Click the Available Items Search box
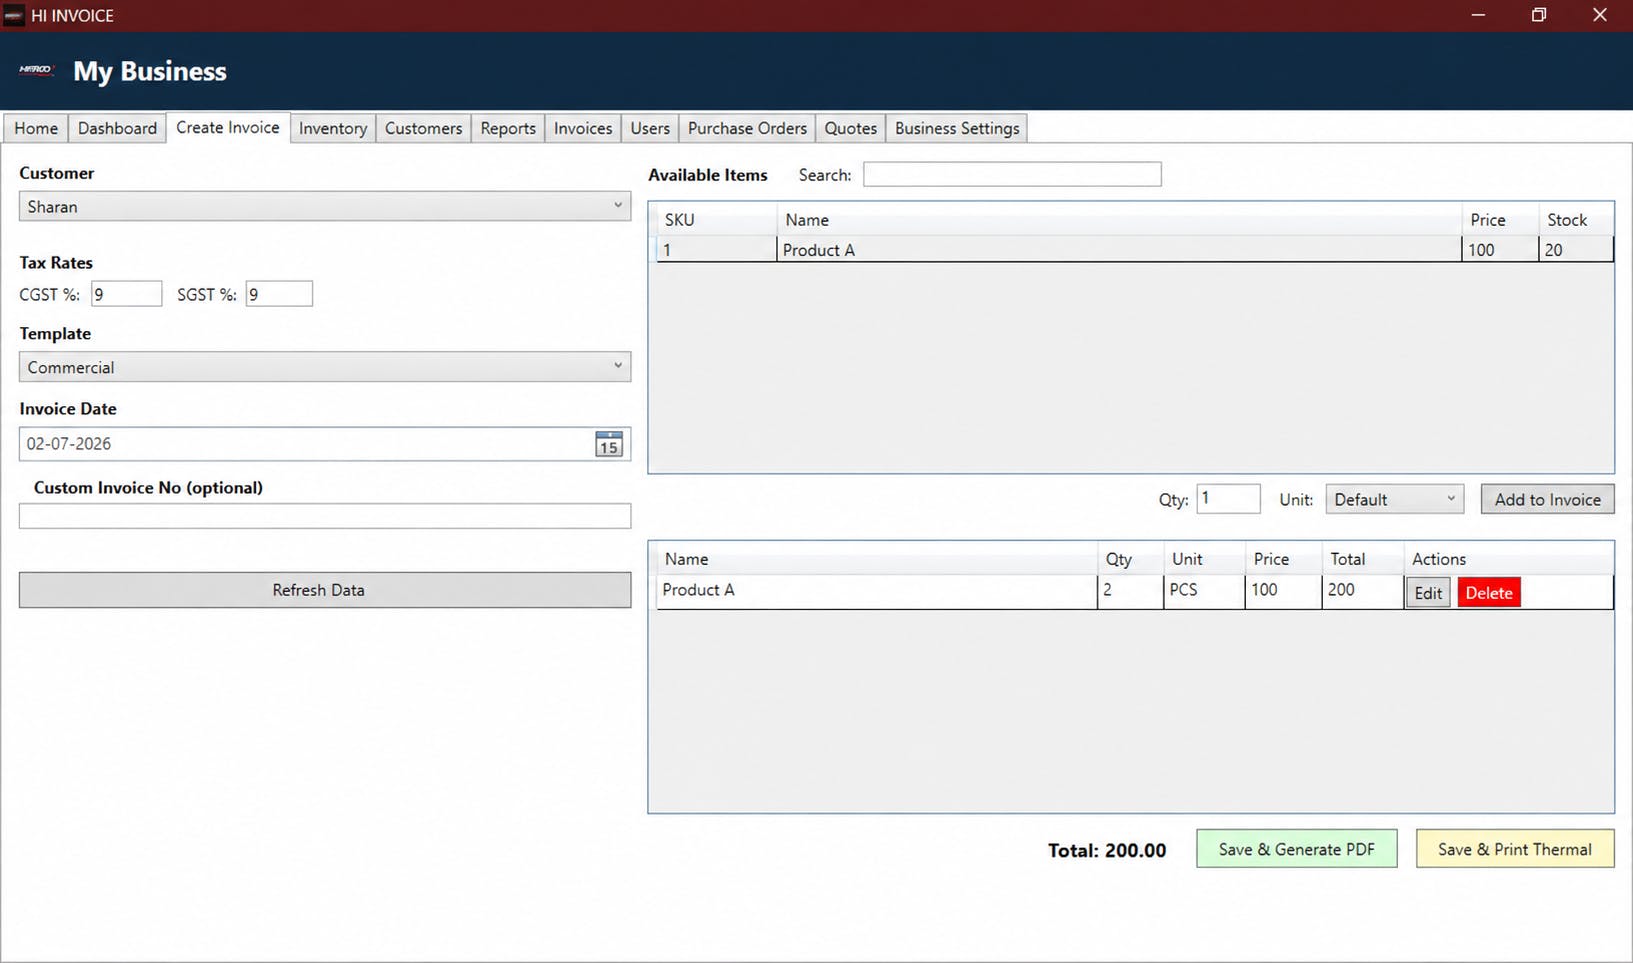Image resolution: width=1633 pixels, height=963 pixels. tap(1012, 174)
